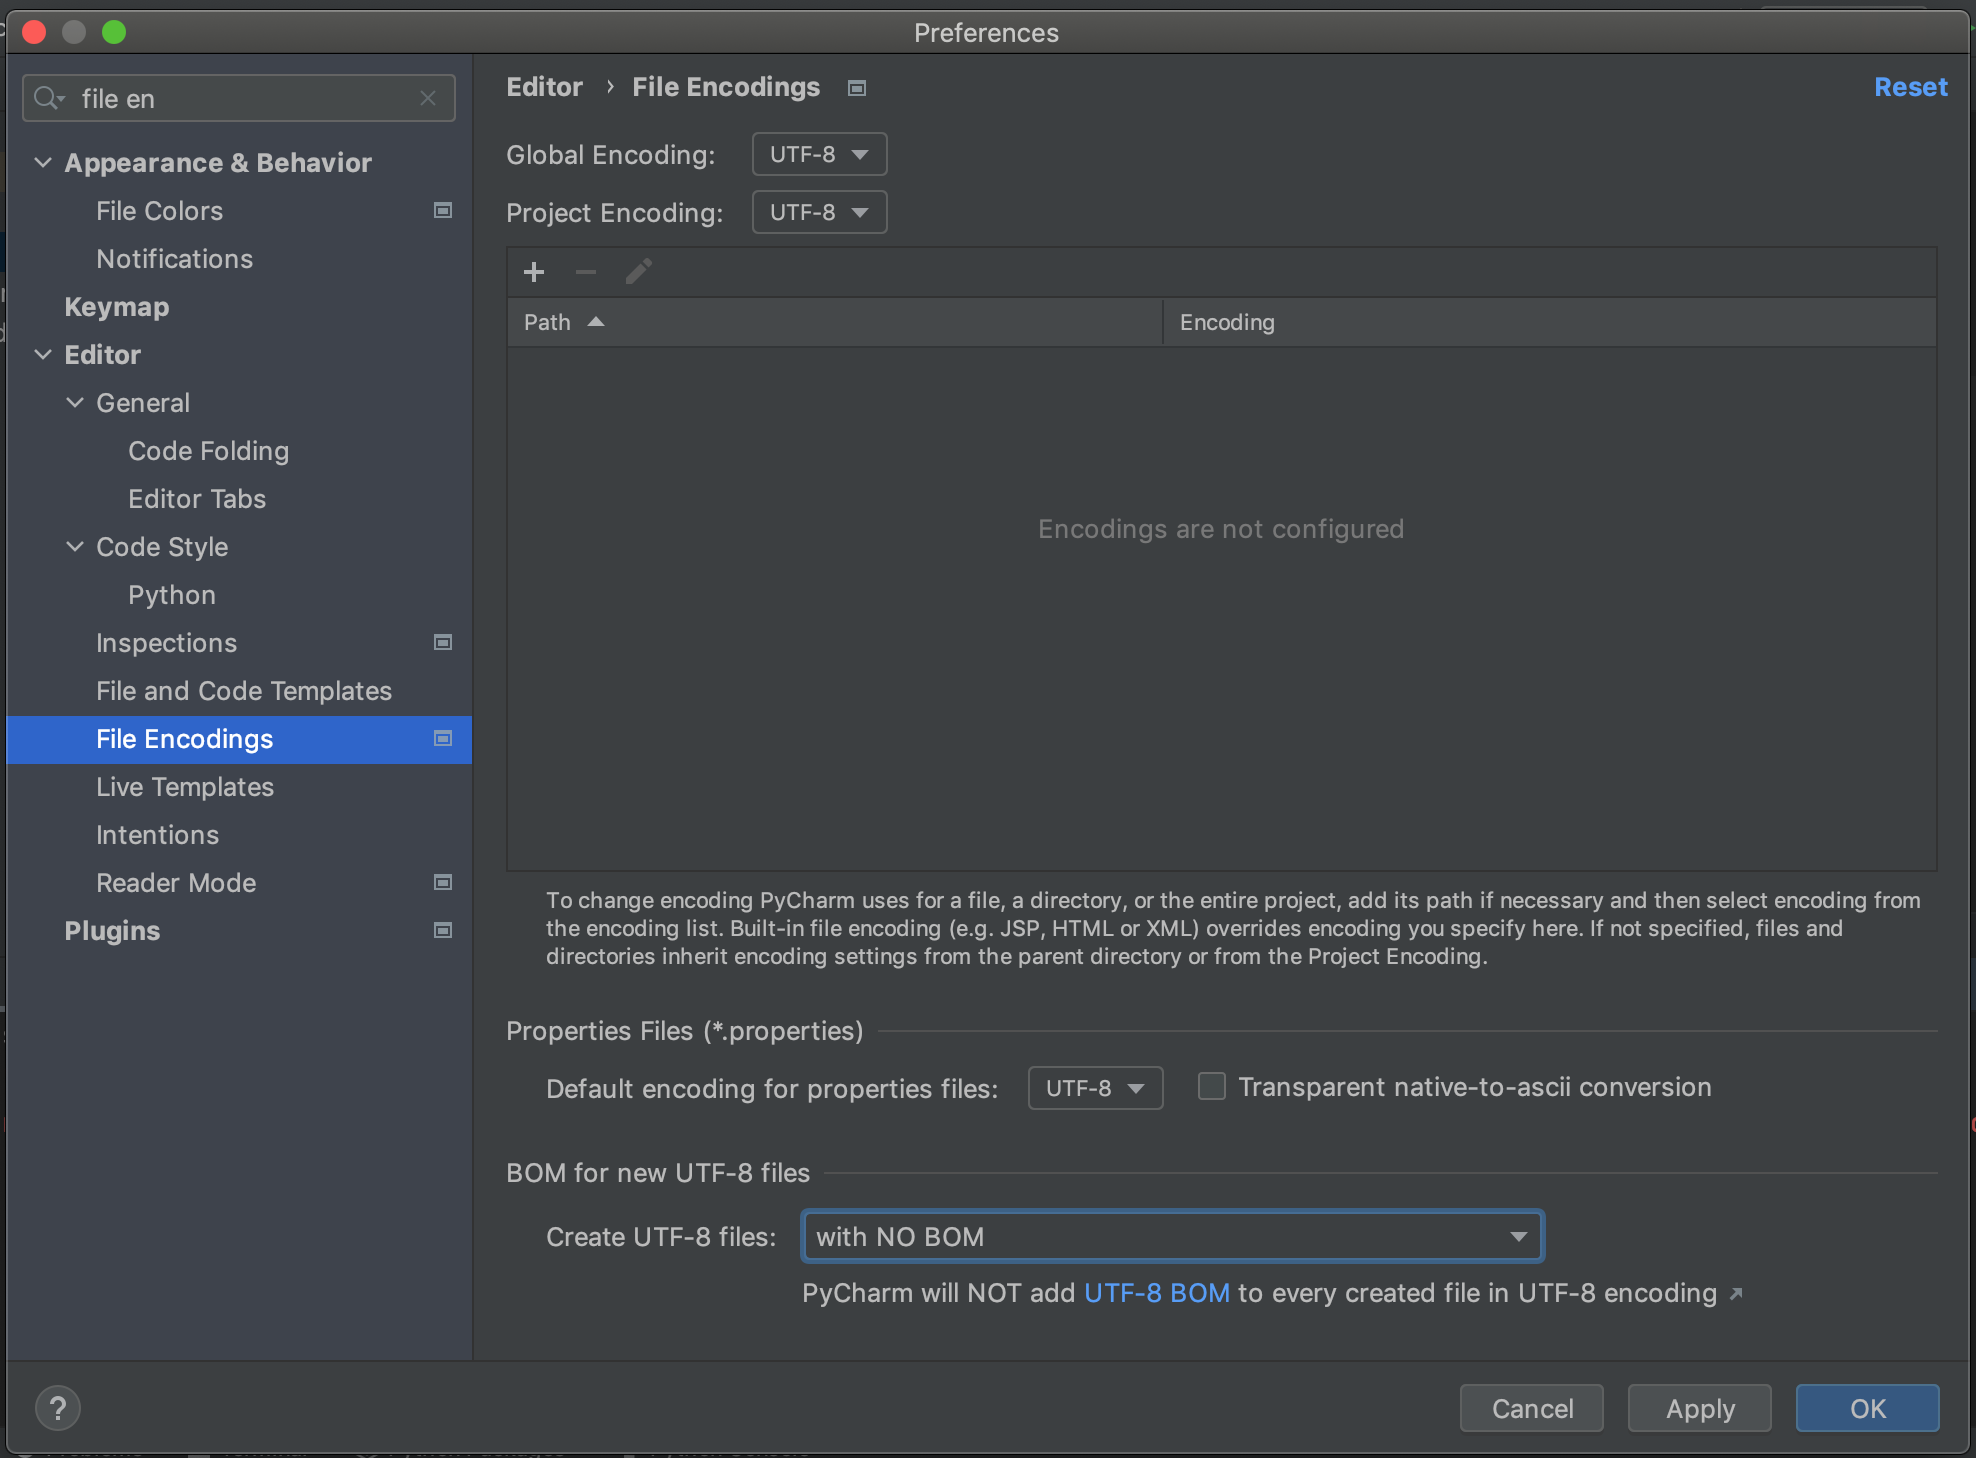This screenshot has height=1458, width=1976.
Task: Click the jump icon next to Plugins
Action: (x=442, y=930)
